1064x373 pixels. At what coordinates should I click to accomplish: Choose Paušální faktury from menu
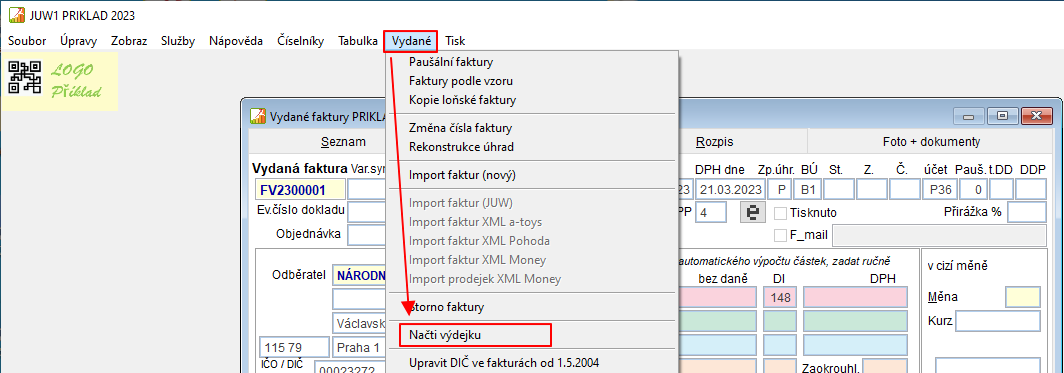[x=451, y=62]
